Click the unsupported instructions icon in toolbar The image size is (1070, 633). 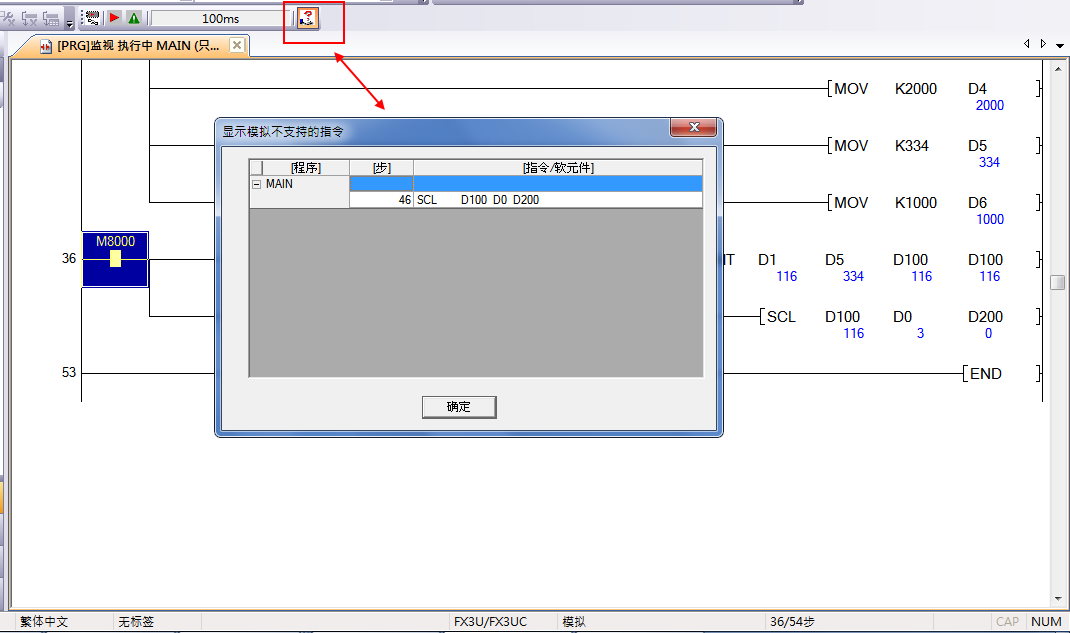tap(308, 18)
